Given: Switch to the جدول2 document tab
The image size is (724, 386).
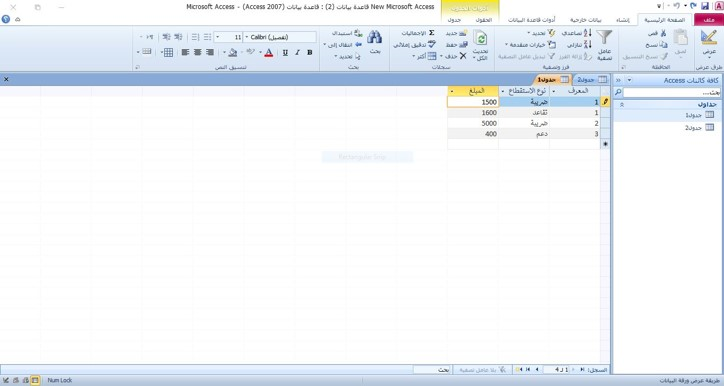Looking at the screenshot, I should pos(591,79).
